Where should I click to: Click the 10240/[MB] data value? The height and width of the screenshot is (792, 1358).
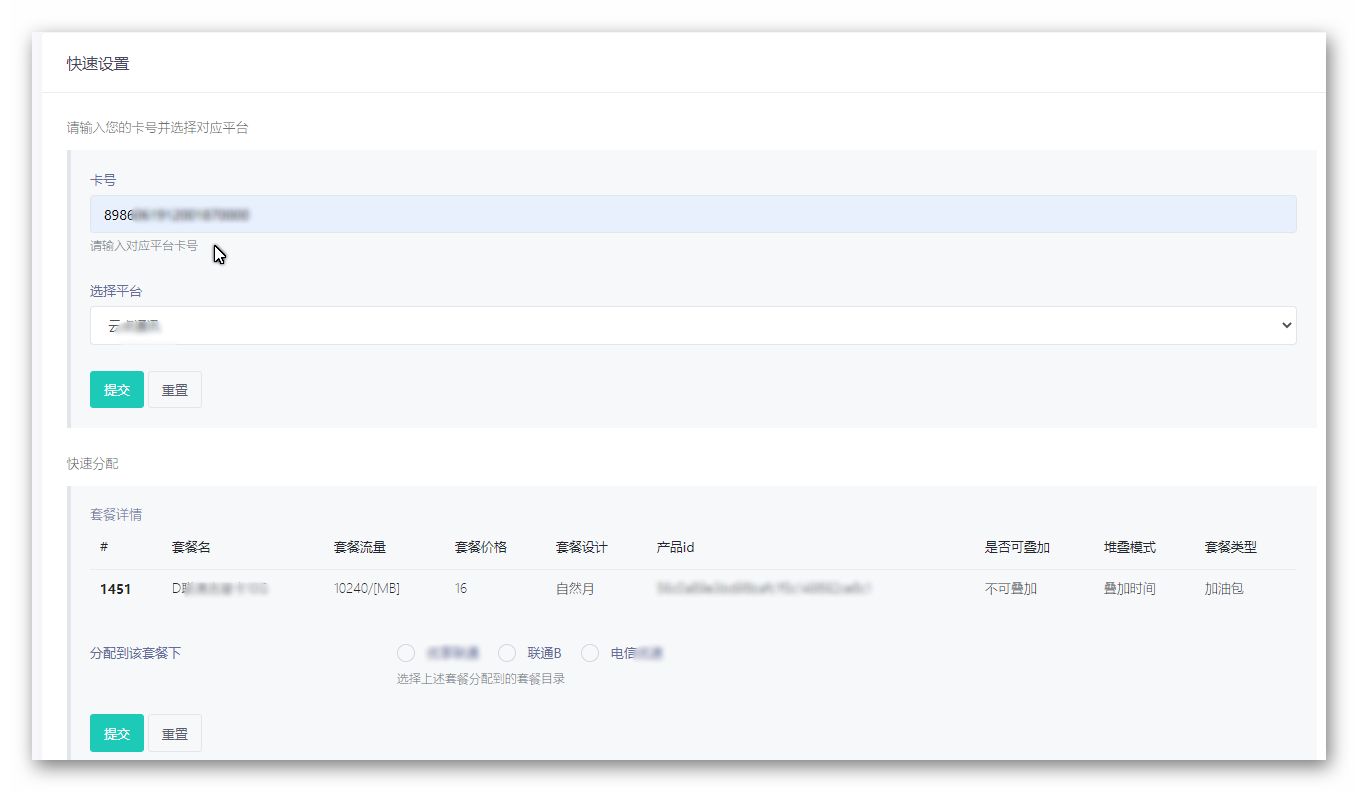point(366,589)
